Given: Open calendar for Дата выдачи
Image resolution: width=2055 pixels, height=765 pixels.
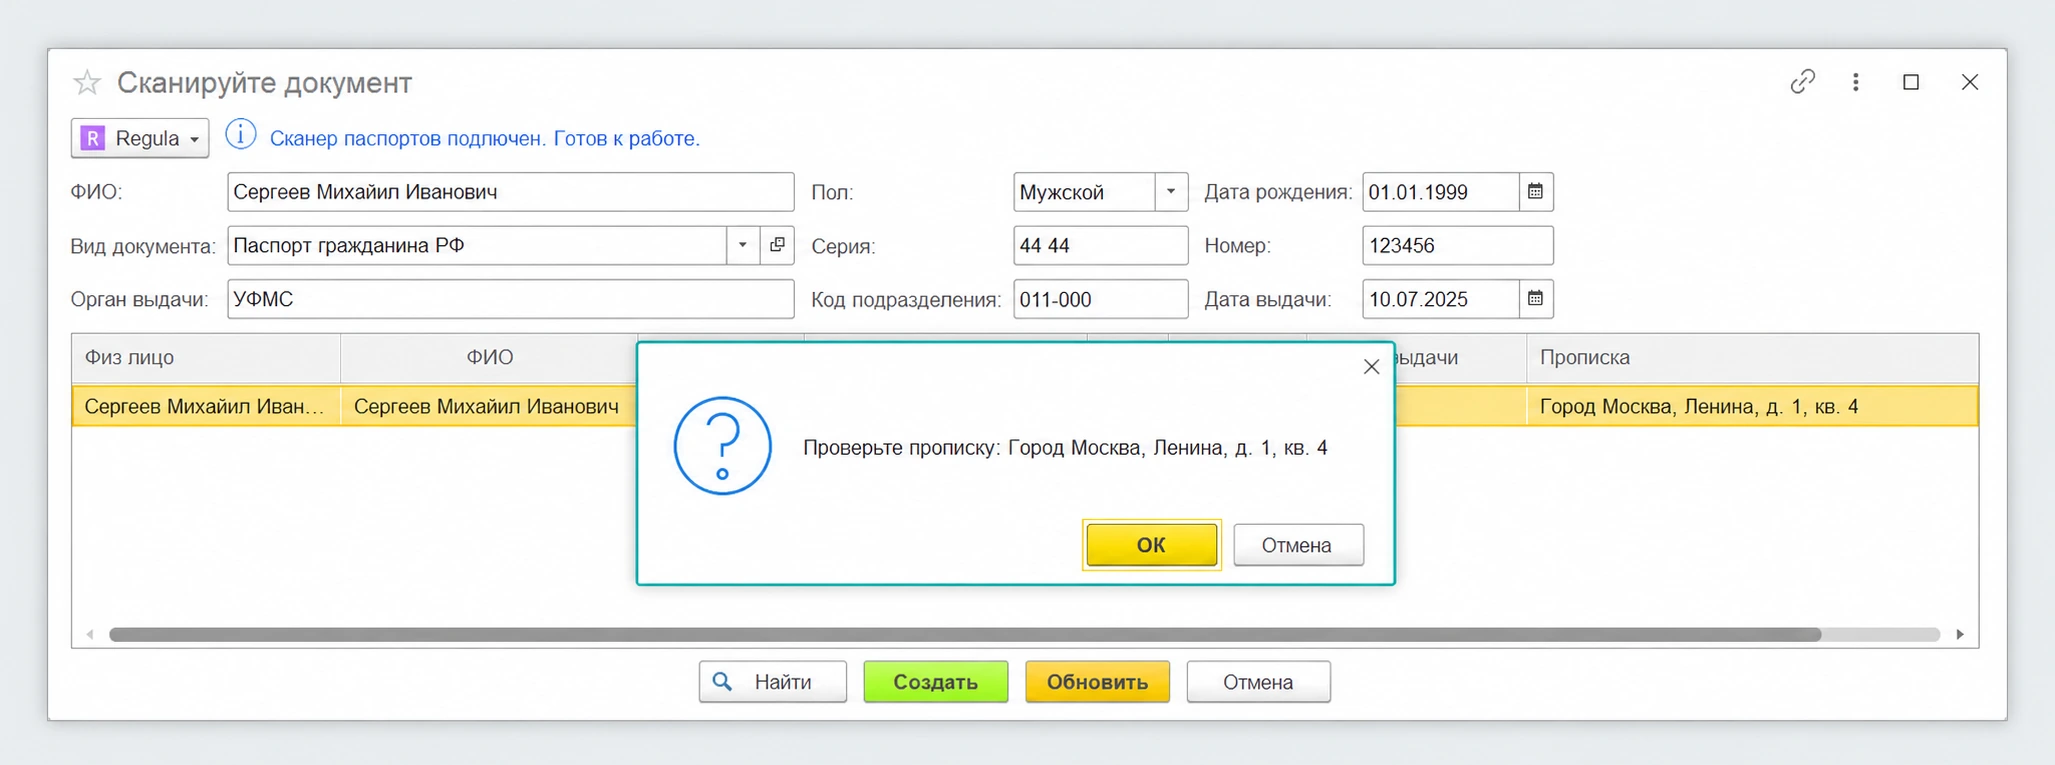Looking at the screenshot, I should pos(1536,299).
